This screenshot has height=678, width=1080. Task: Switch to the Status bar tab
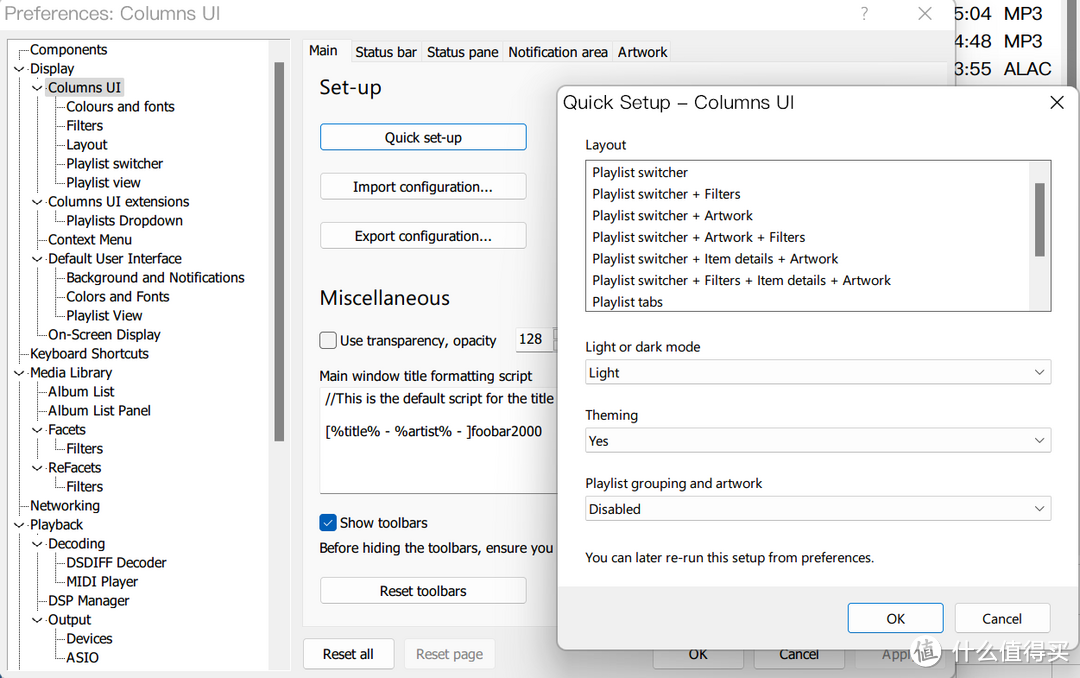click(x=386, y=52)
